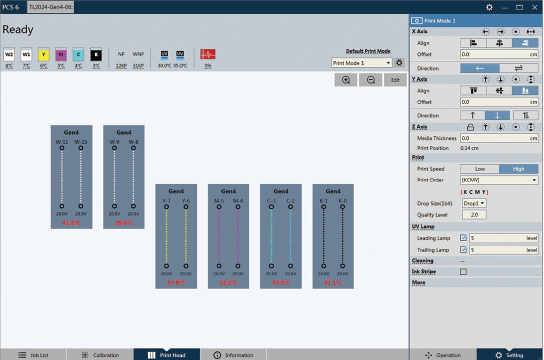Click the zoom in magnifier button
The width and height of the screenshot is (544, 360).
[x=346, y=80]
